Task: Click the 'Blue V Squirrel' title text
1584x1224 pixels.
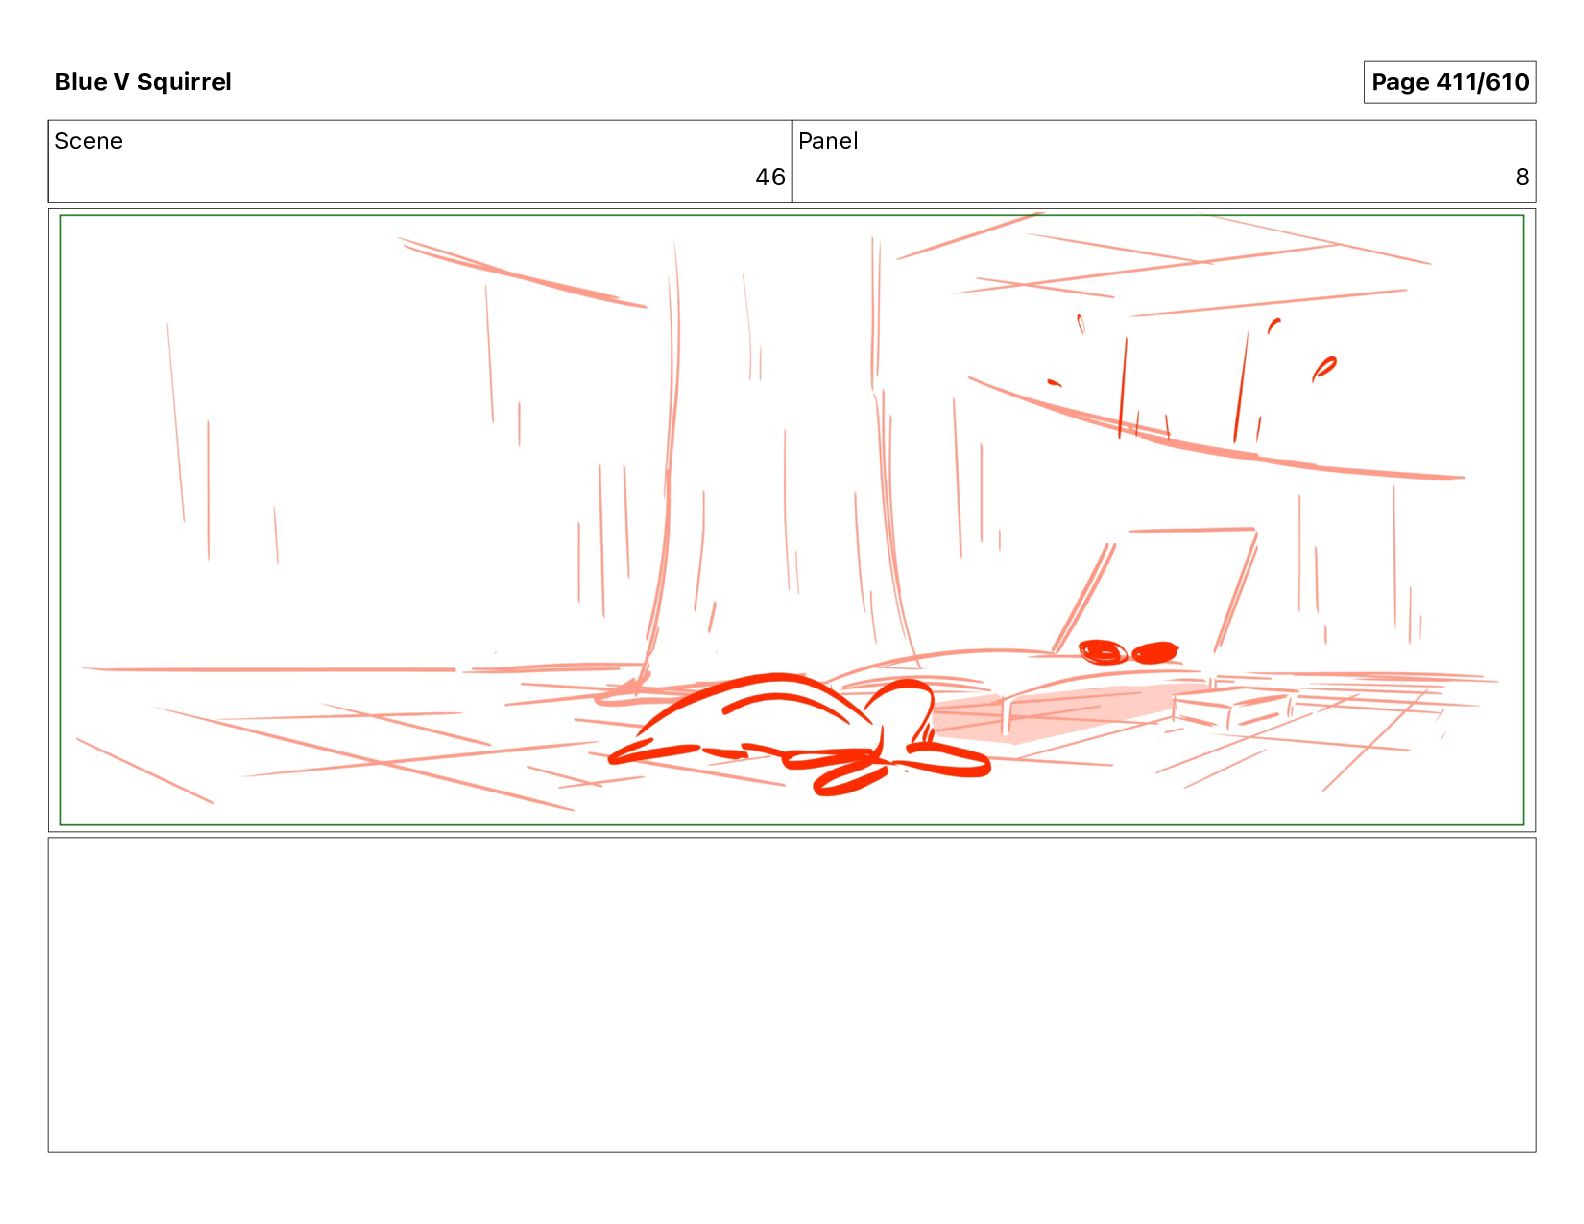Action: click(143, 82)
